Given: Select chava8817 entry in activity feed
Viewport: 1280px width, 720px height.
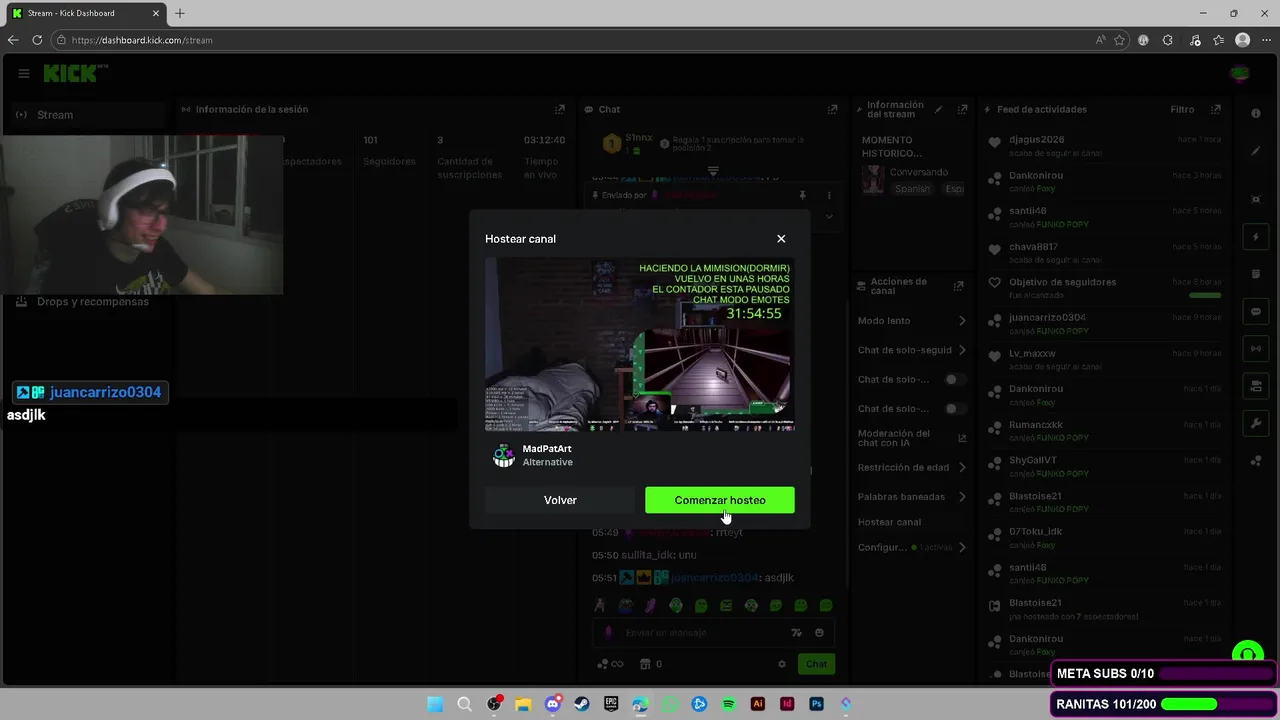Looking at the screenshot, I should (1103, 252).
